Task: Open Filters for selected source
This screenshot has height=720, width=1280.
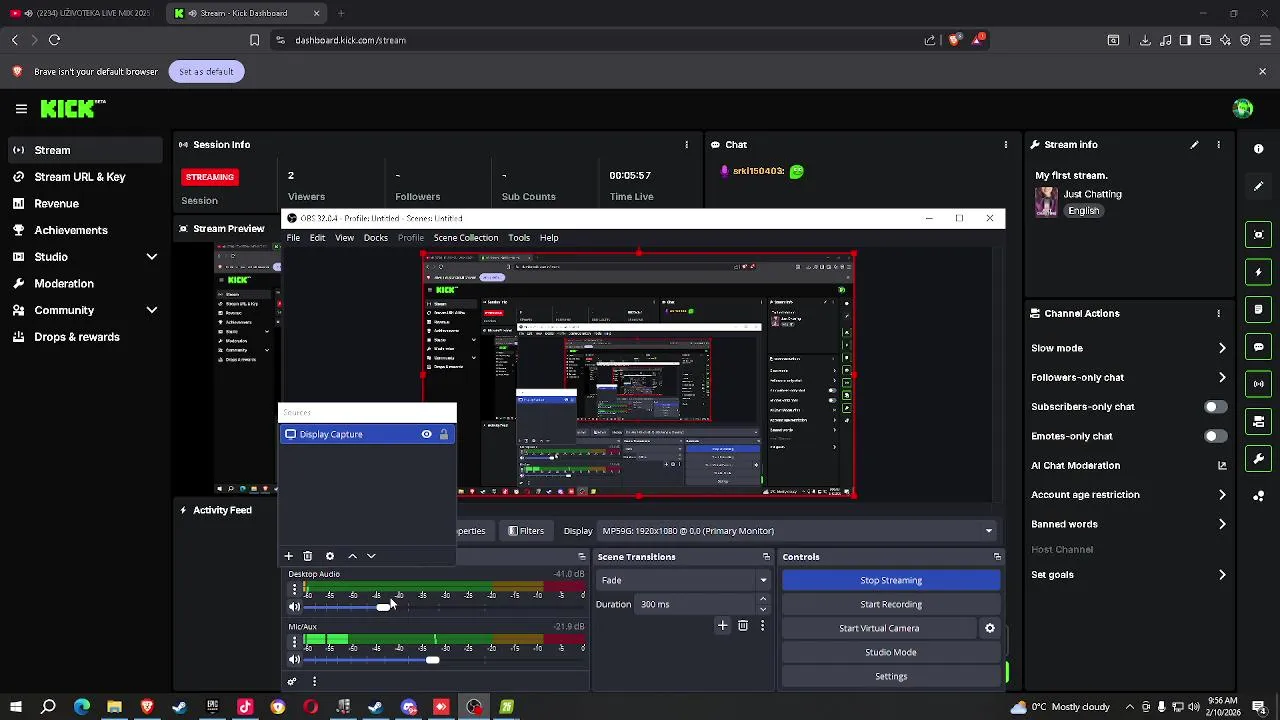Action: coord(526,531)
